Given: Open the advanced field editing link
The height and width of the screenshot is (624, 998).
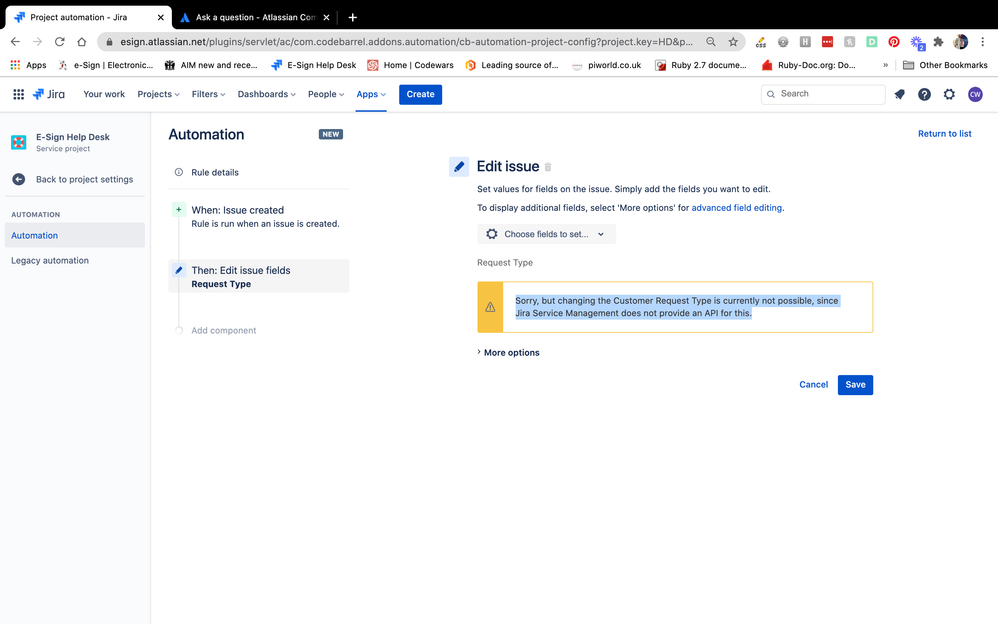Looking at the screenshot, I should 736,208.
